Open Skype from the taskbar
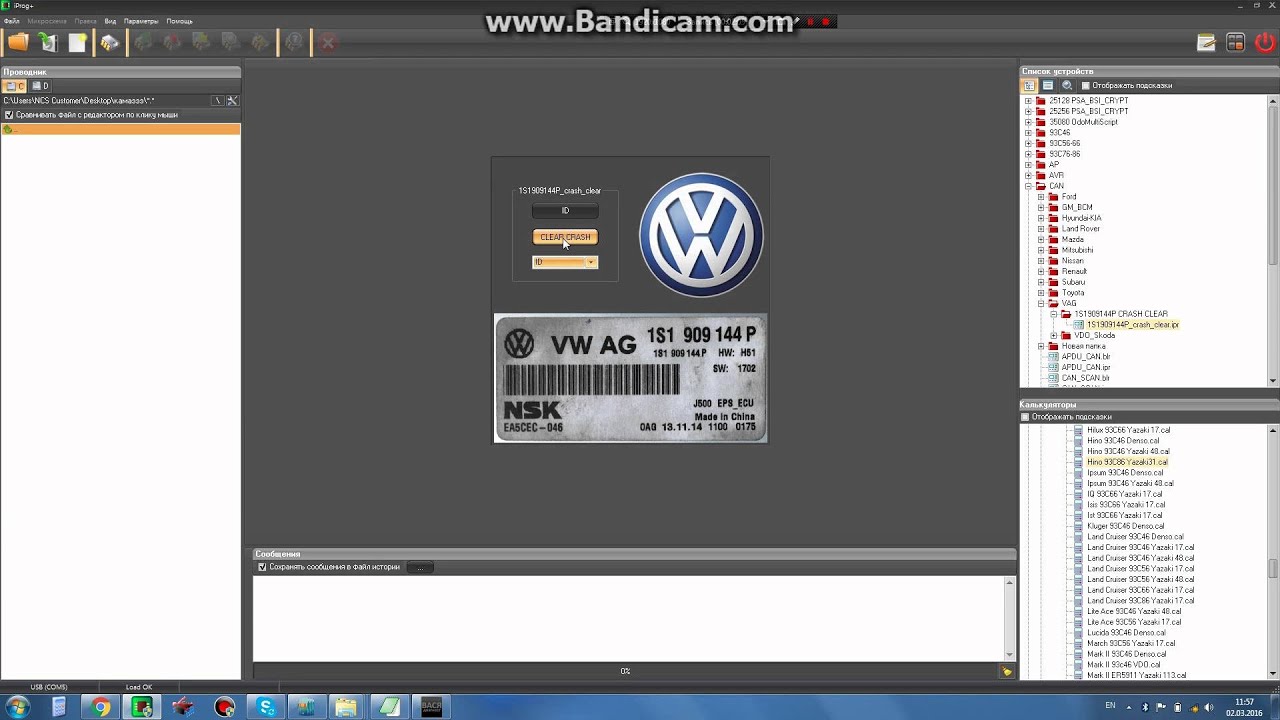The height and width of the screenshot is (720, 1280). tap(266, 707)
